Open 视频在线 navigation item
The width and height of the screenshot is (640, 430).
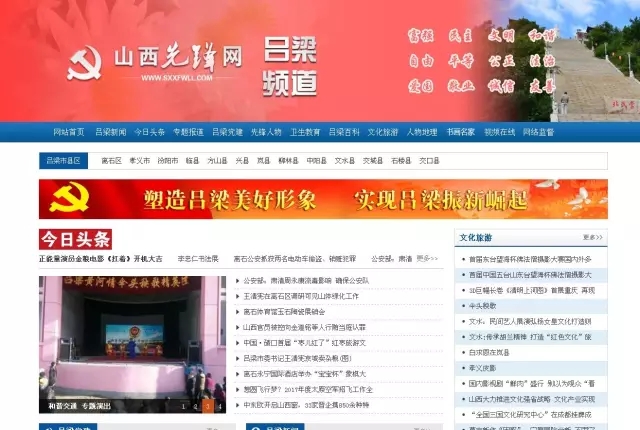tap(500, 132)
